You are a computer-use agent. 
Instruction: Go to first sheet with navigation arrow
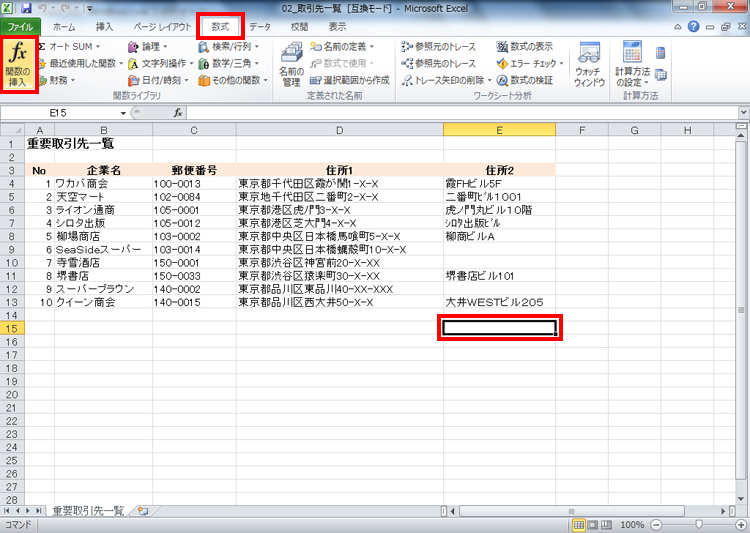click(x=7, y=511)
